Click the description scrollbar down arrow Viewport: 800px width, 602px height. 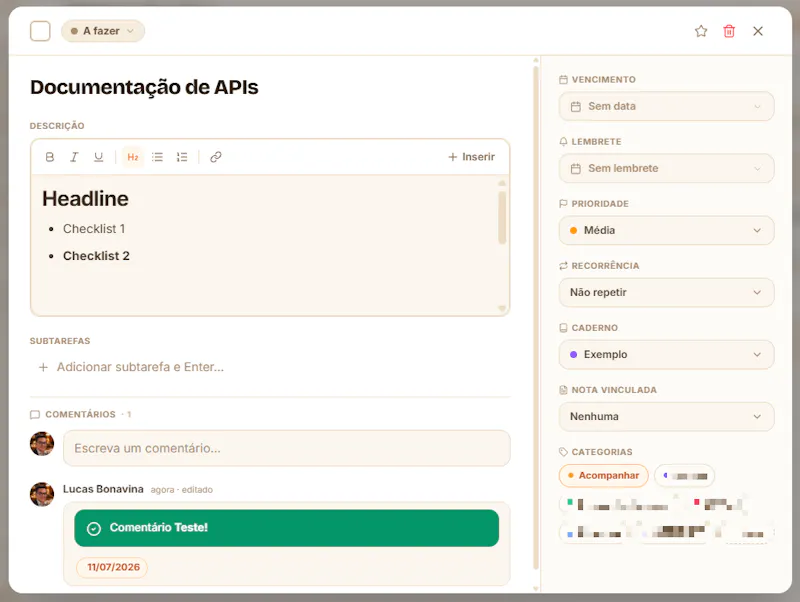pos(502,308)
